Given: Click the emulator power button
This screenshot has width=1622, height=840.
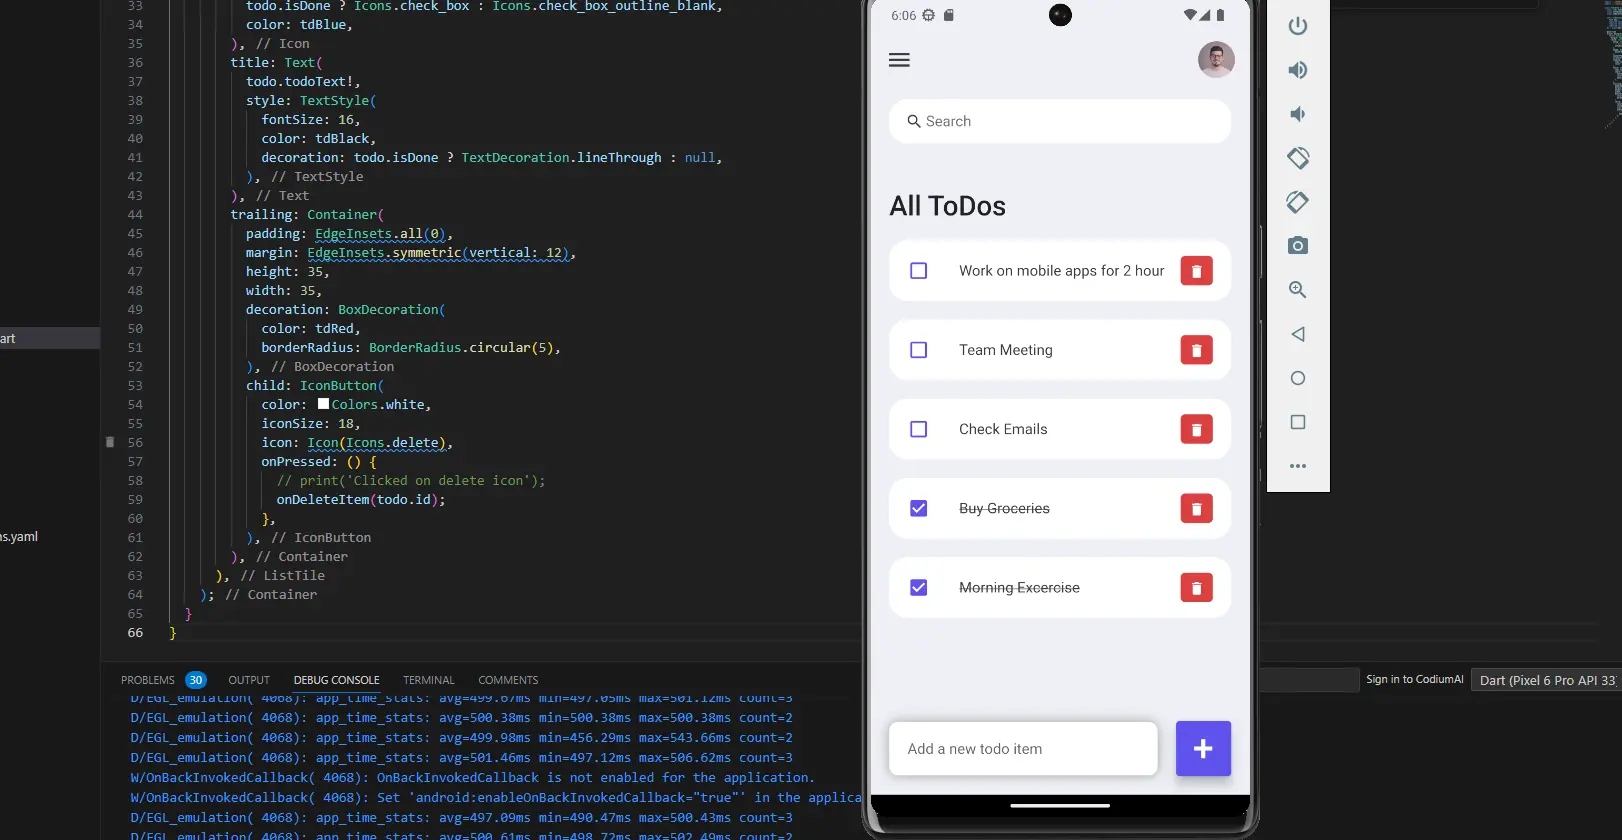Looking at the screenshot, I should (1297, 26).
